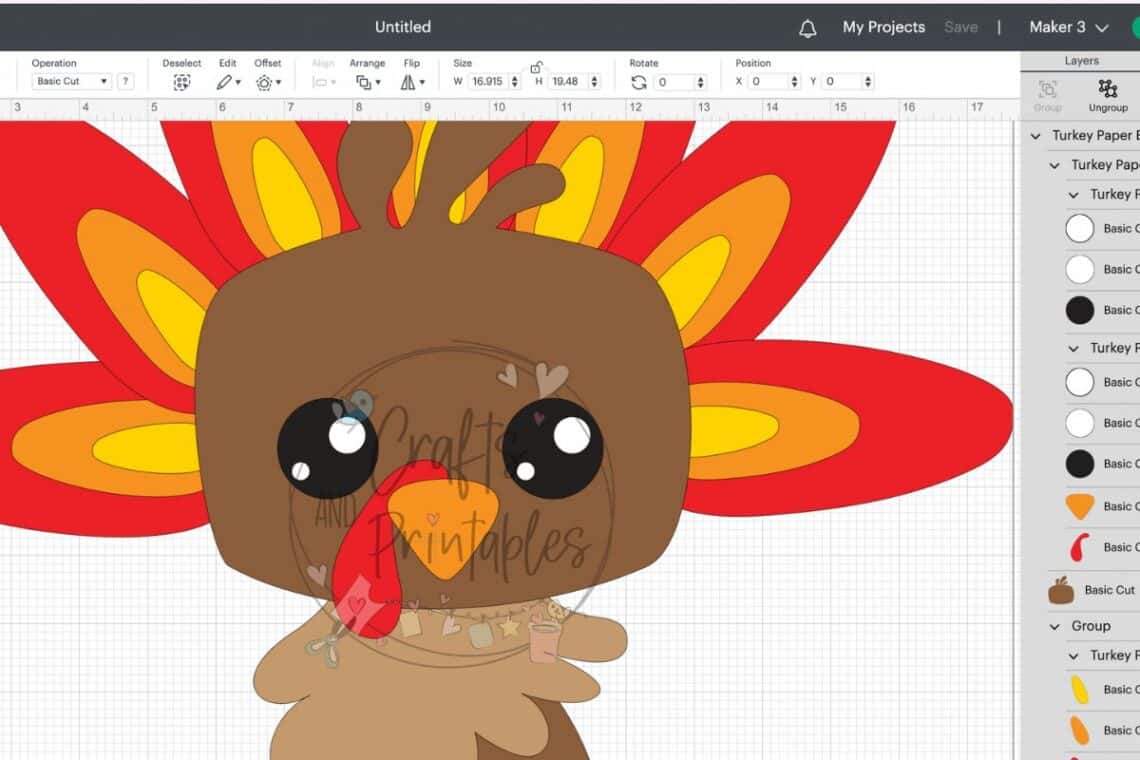Image resolution: width=1140 pixels, height=760 pixels.
Task: Click the Position Y field
Action: point(843,81)
